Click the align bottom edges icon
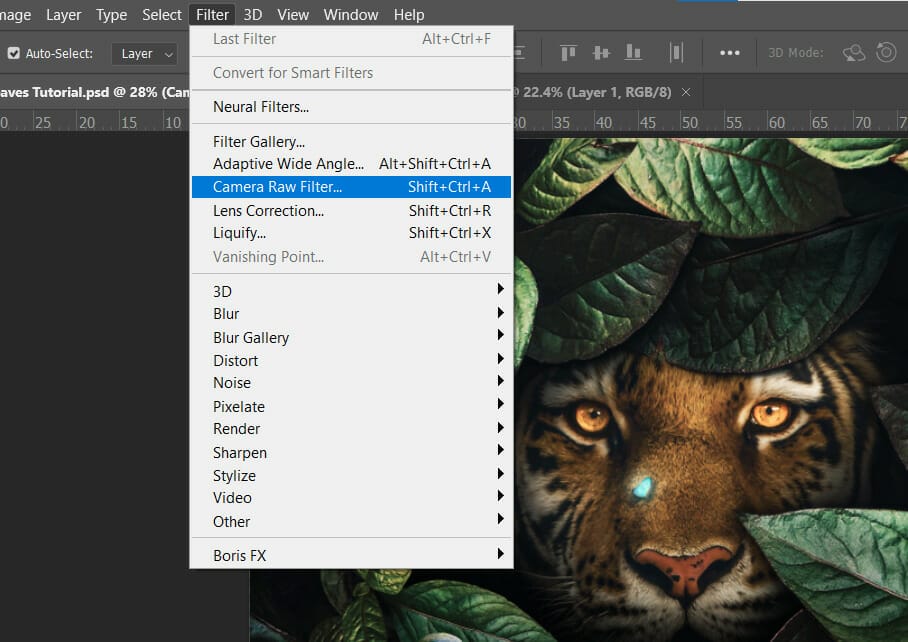The width and height of the screenshot is (908, 642). (x=633, y=53)
